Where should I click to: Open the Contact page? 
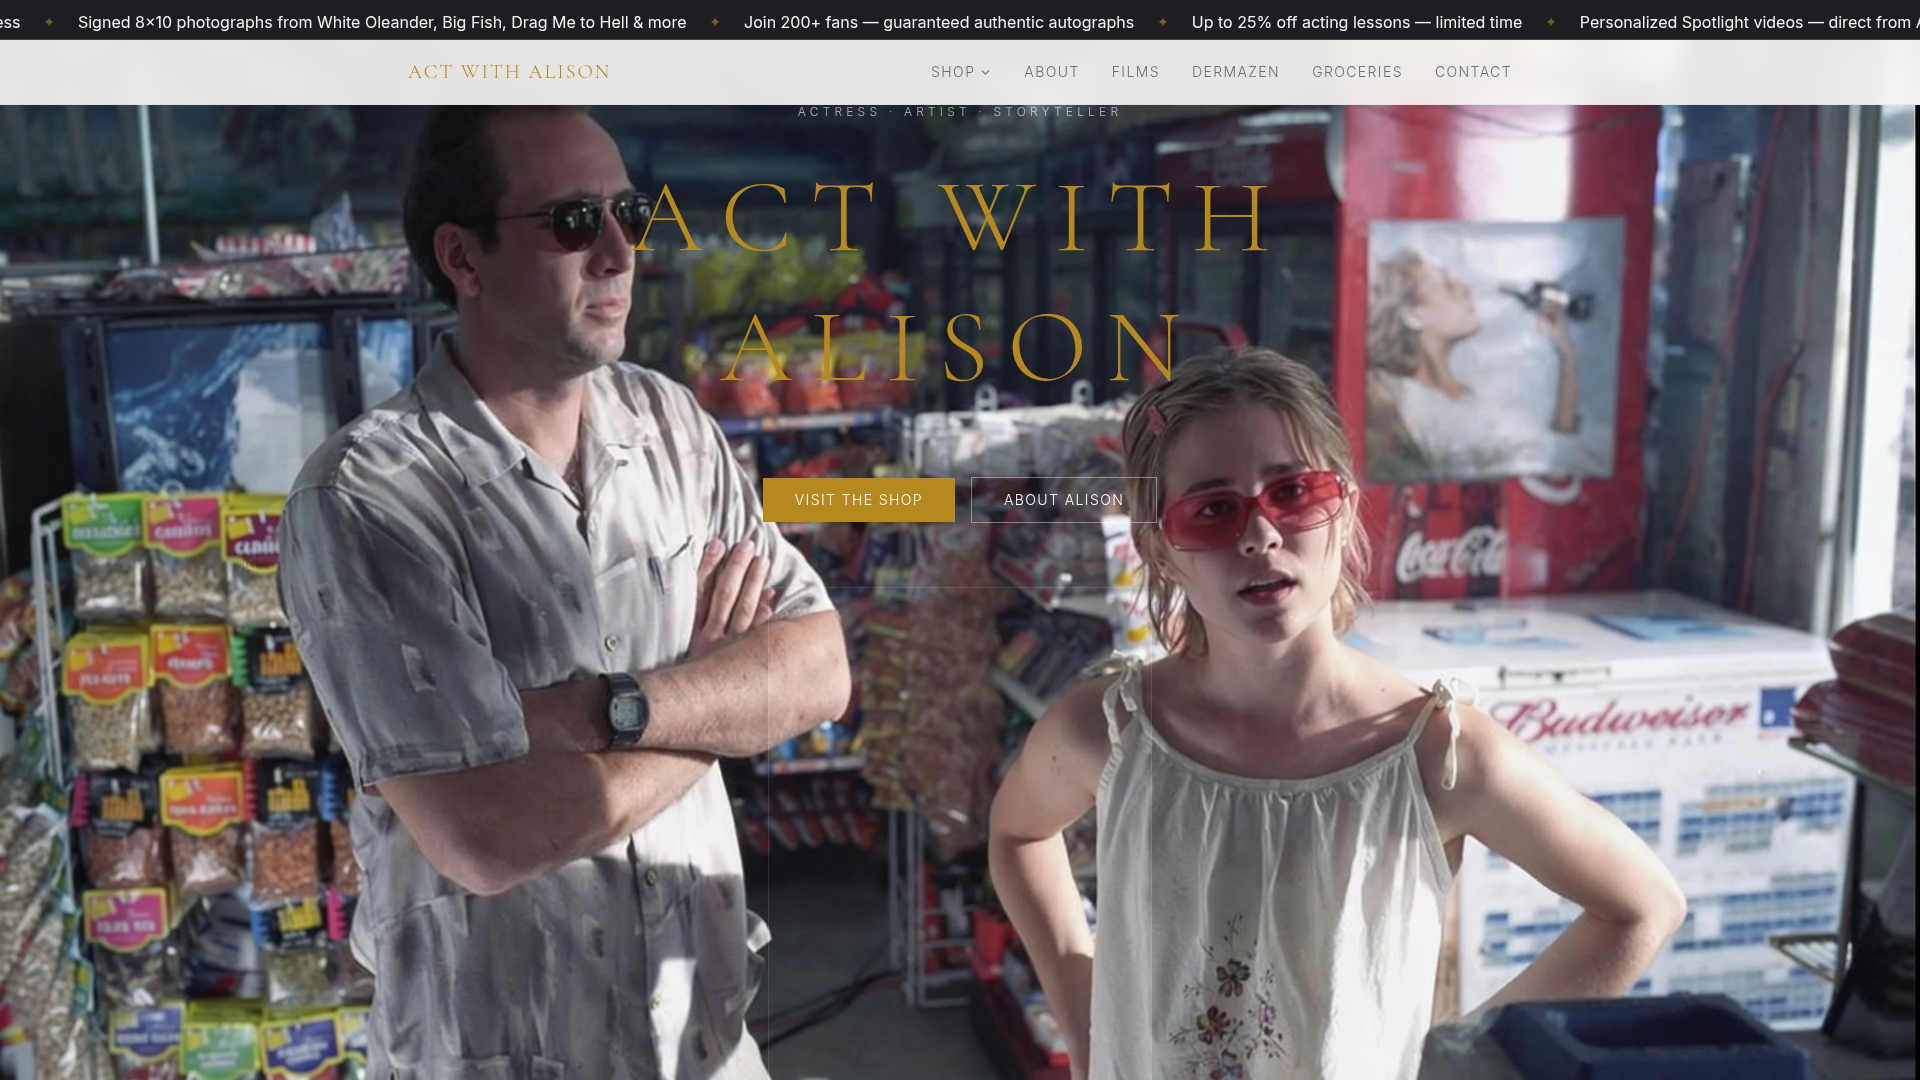(1473, 72)
